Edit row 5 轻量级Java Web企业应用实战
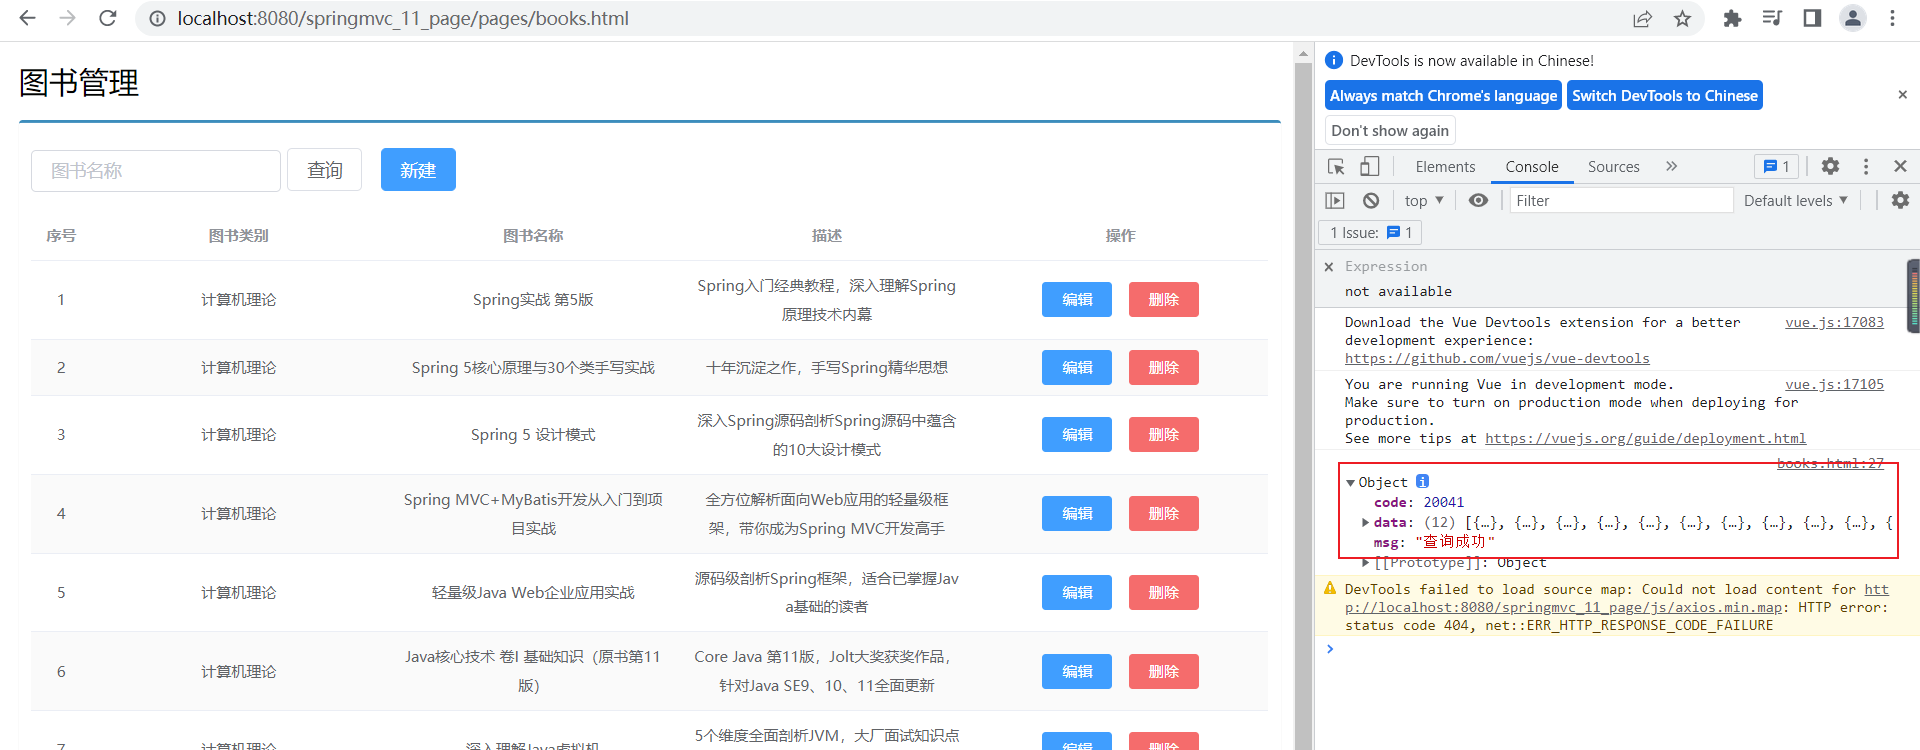 click(x=1077, y=593)
